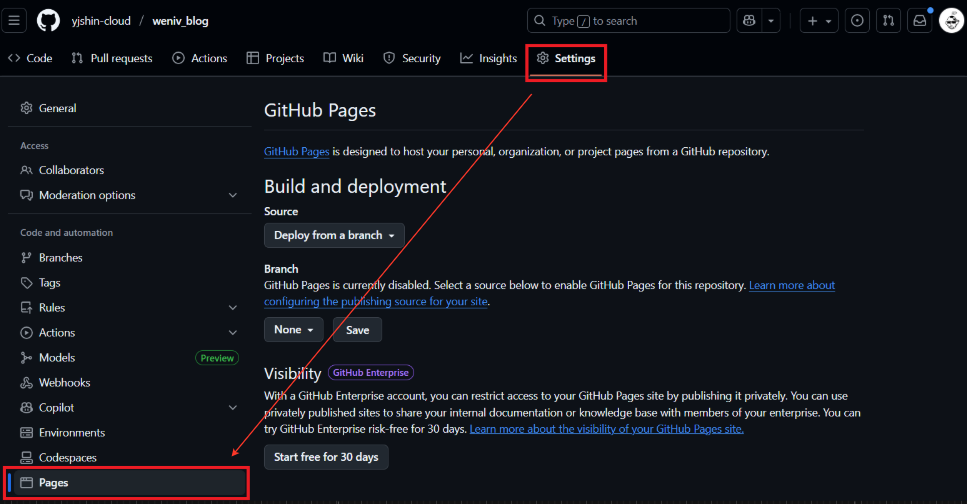Open the hamburger navigation menu
The height and width of the screenshot is (504, 967).
click(14, 21)
